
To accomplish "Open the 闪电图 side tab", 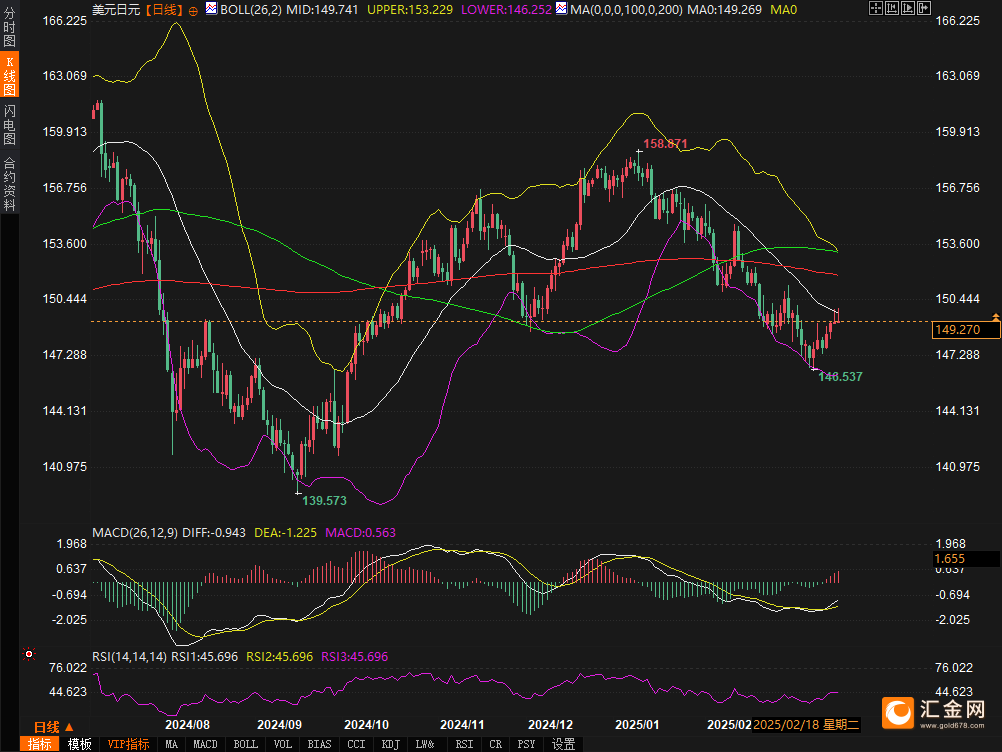I will click(x=10, y=125).
